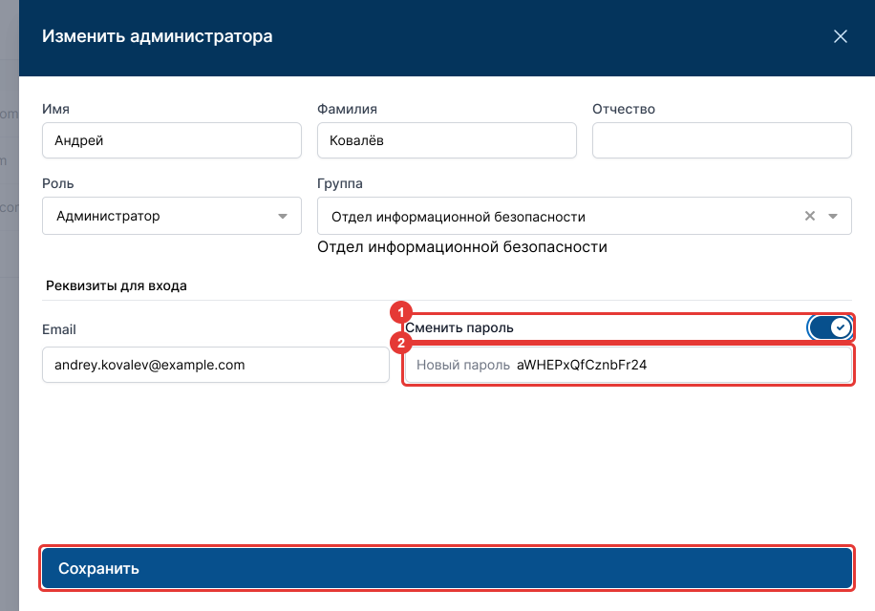Click the Отчество field label
The height and width of the screenshot is (611, 875).
(x=623, y=109)
